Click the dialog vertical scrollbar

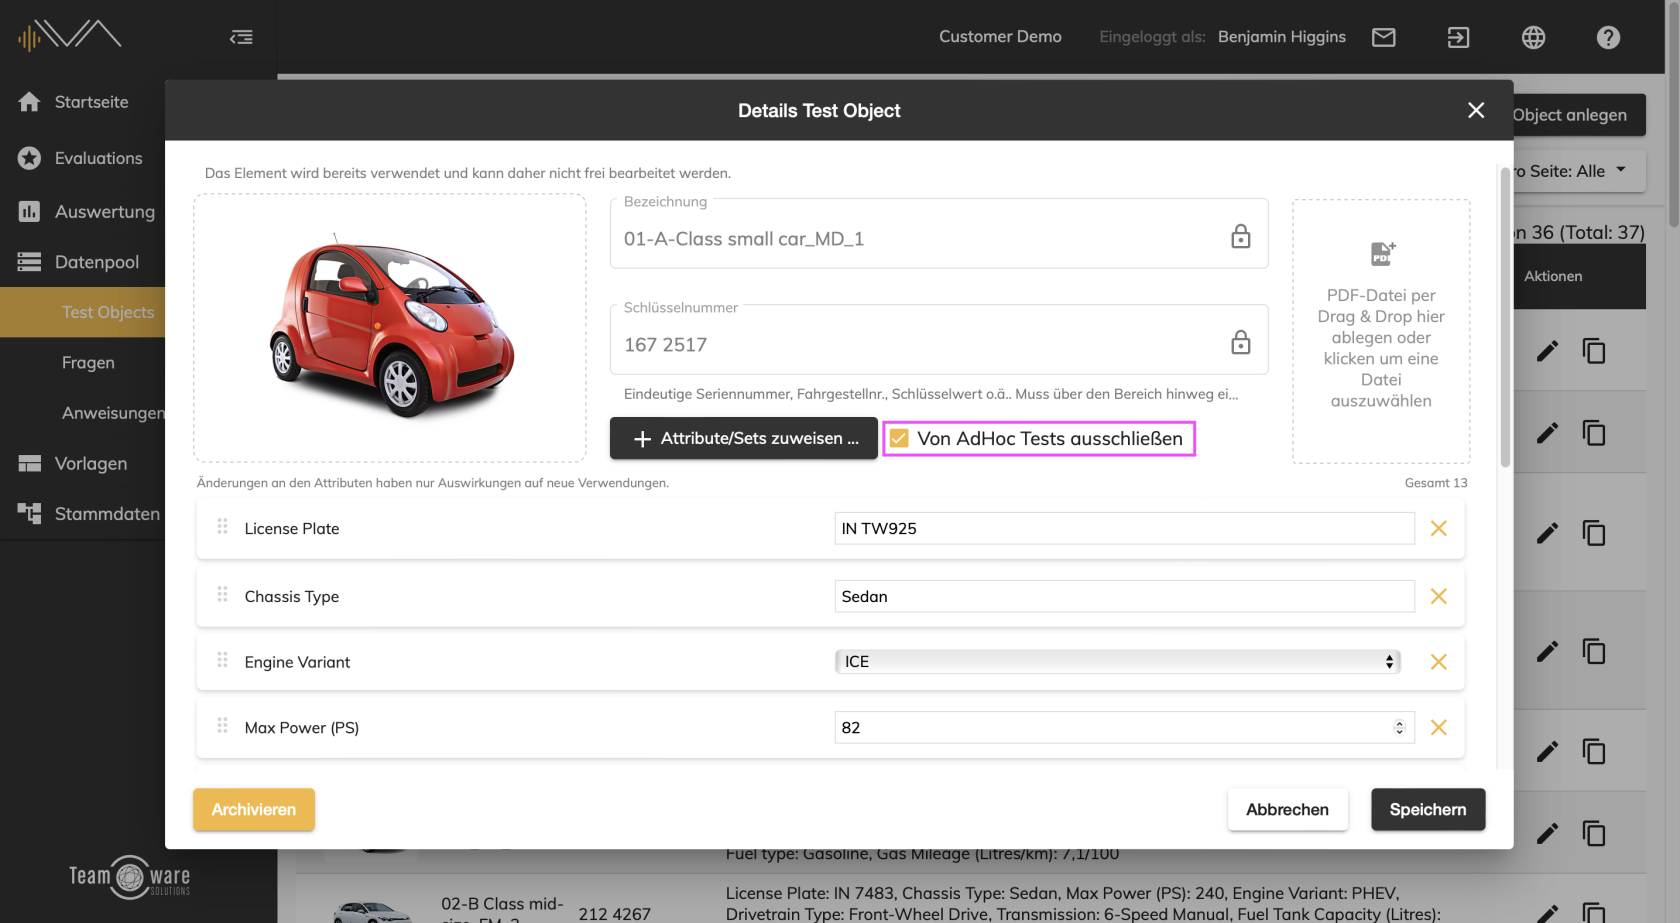pyautogui.click(x=1505, y=317)
